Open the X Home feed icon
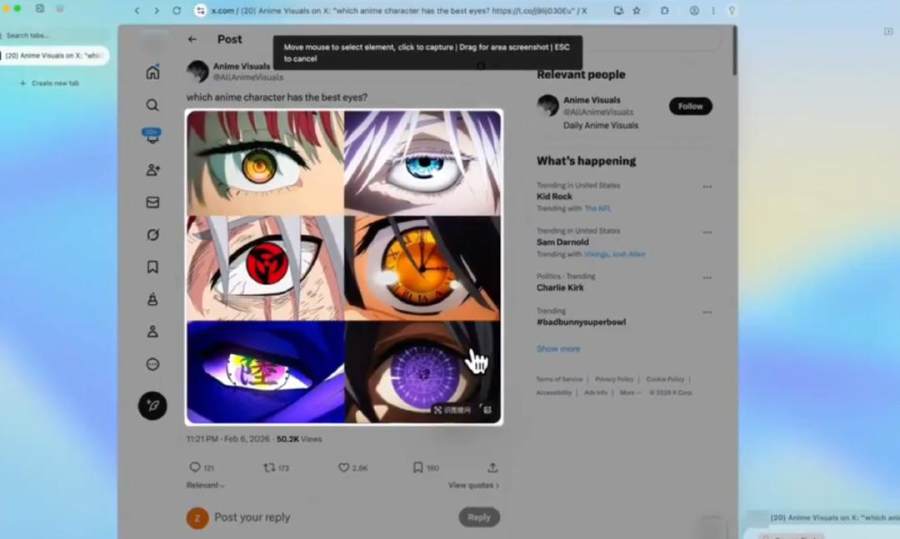This screenshot has height=539, width=900. click(152, 72)
